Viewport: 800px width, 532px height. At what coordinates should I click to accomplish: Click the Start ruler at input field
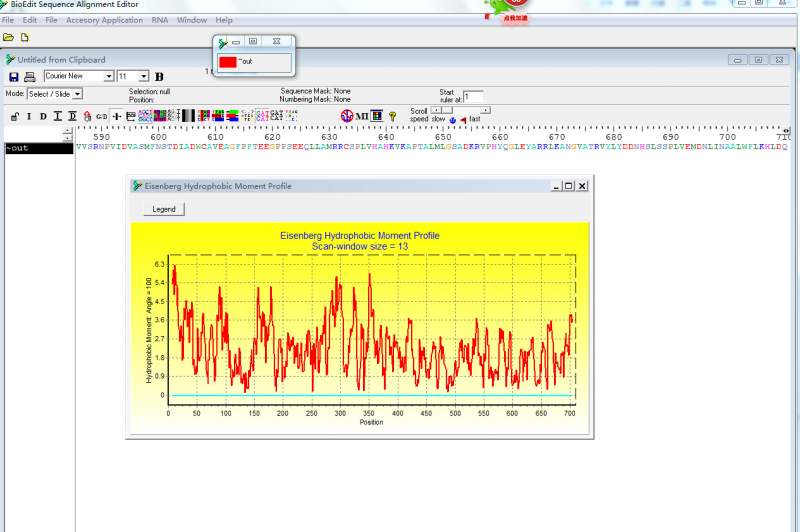[x=472, y=97]
